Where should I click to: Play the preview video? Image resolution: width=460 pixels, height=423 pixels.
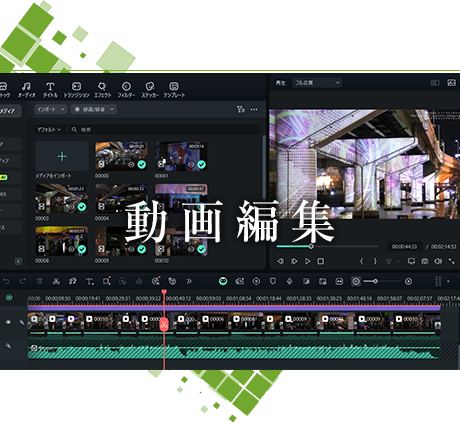pyautogui.click(x=307, y=261)
